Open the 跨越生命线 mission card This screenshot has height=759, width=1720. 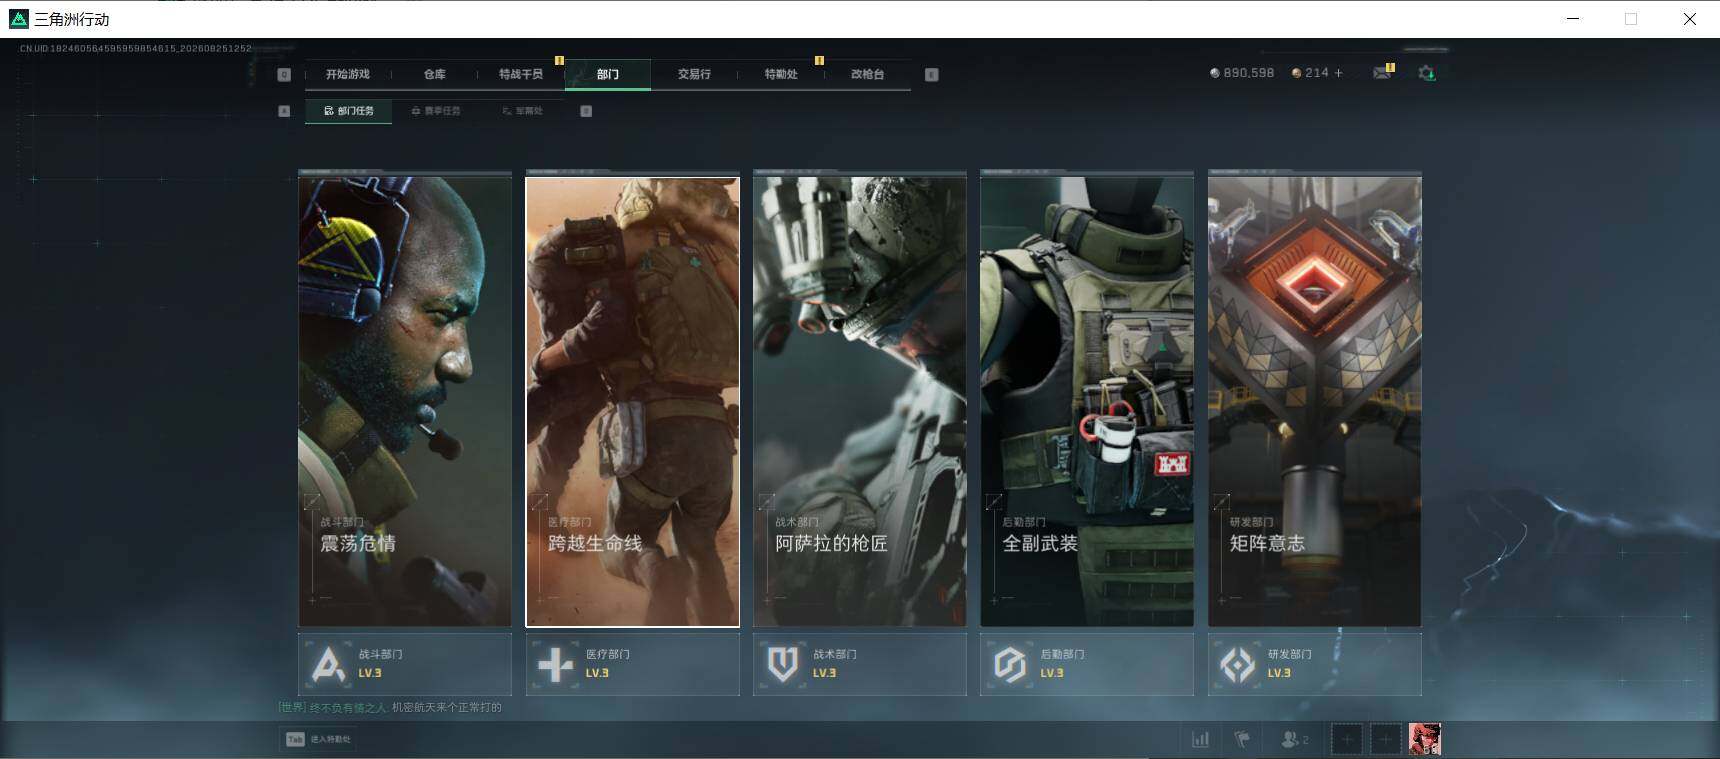tap(633, 401)
